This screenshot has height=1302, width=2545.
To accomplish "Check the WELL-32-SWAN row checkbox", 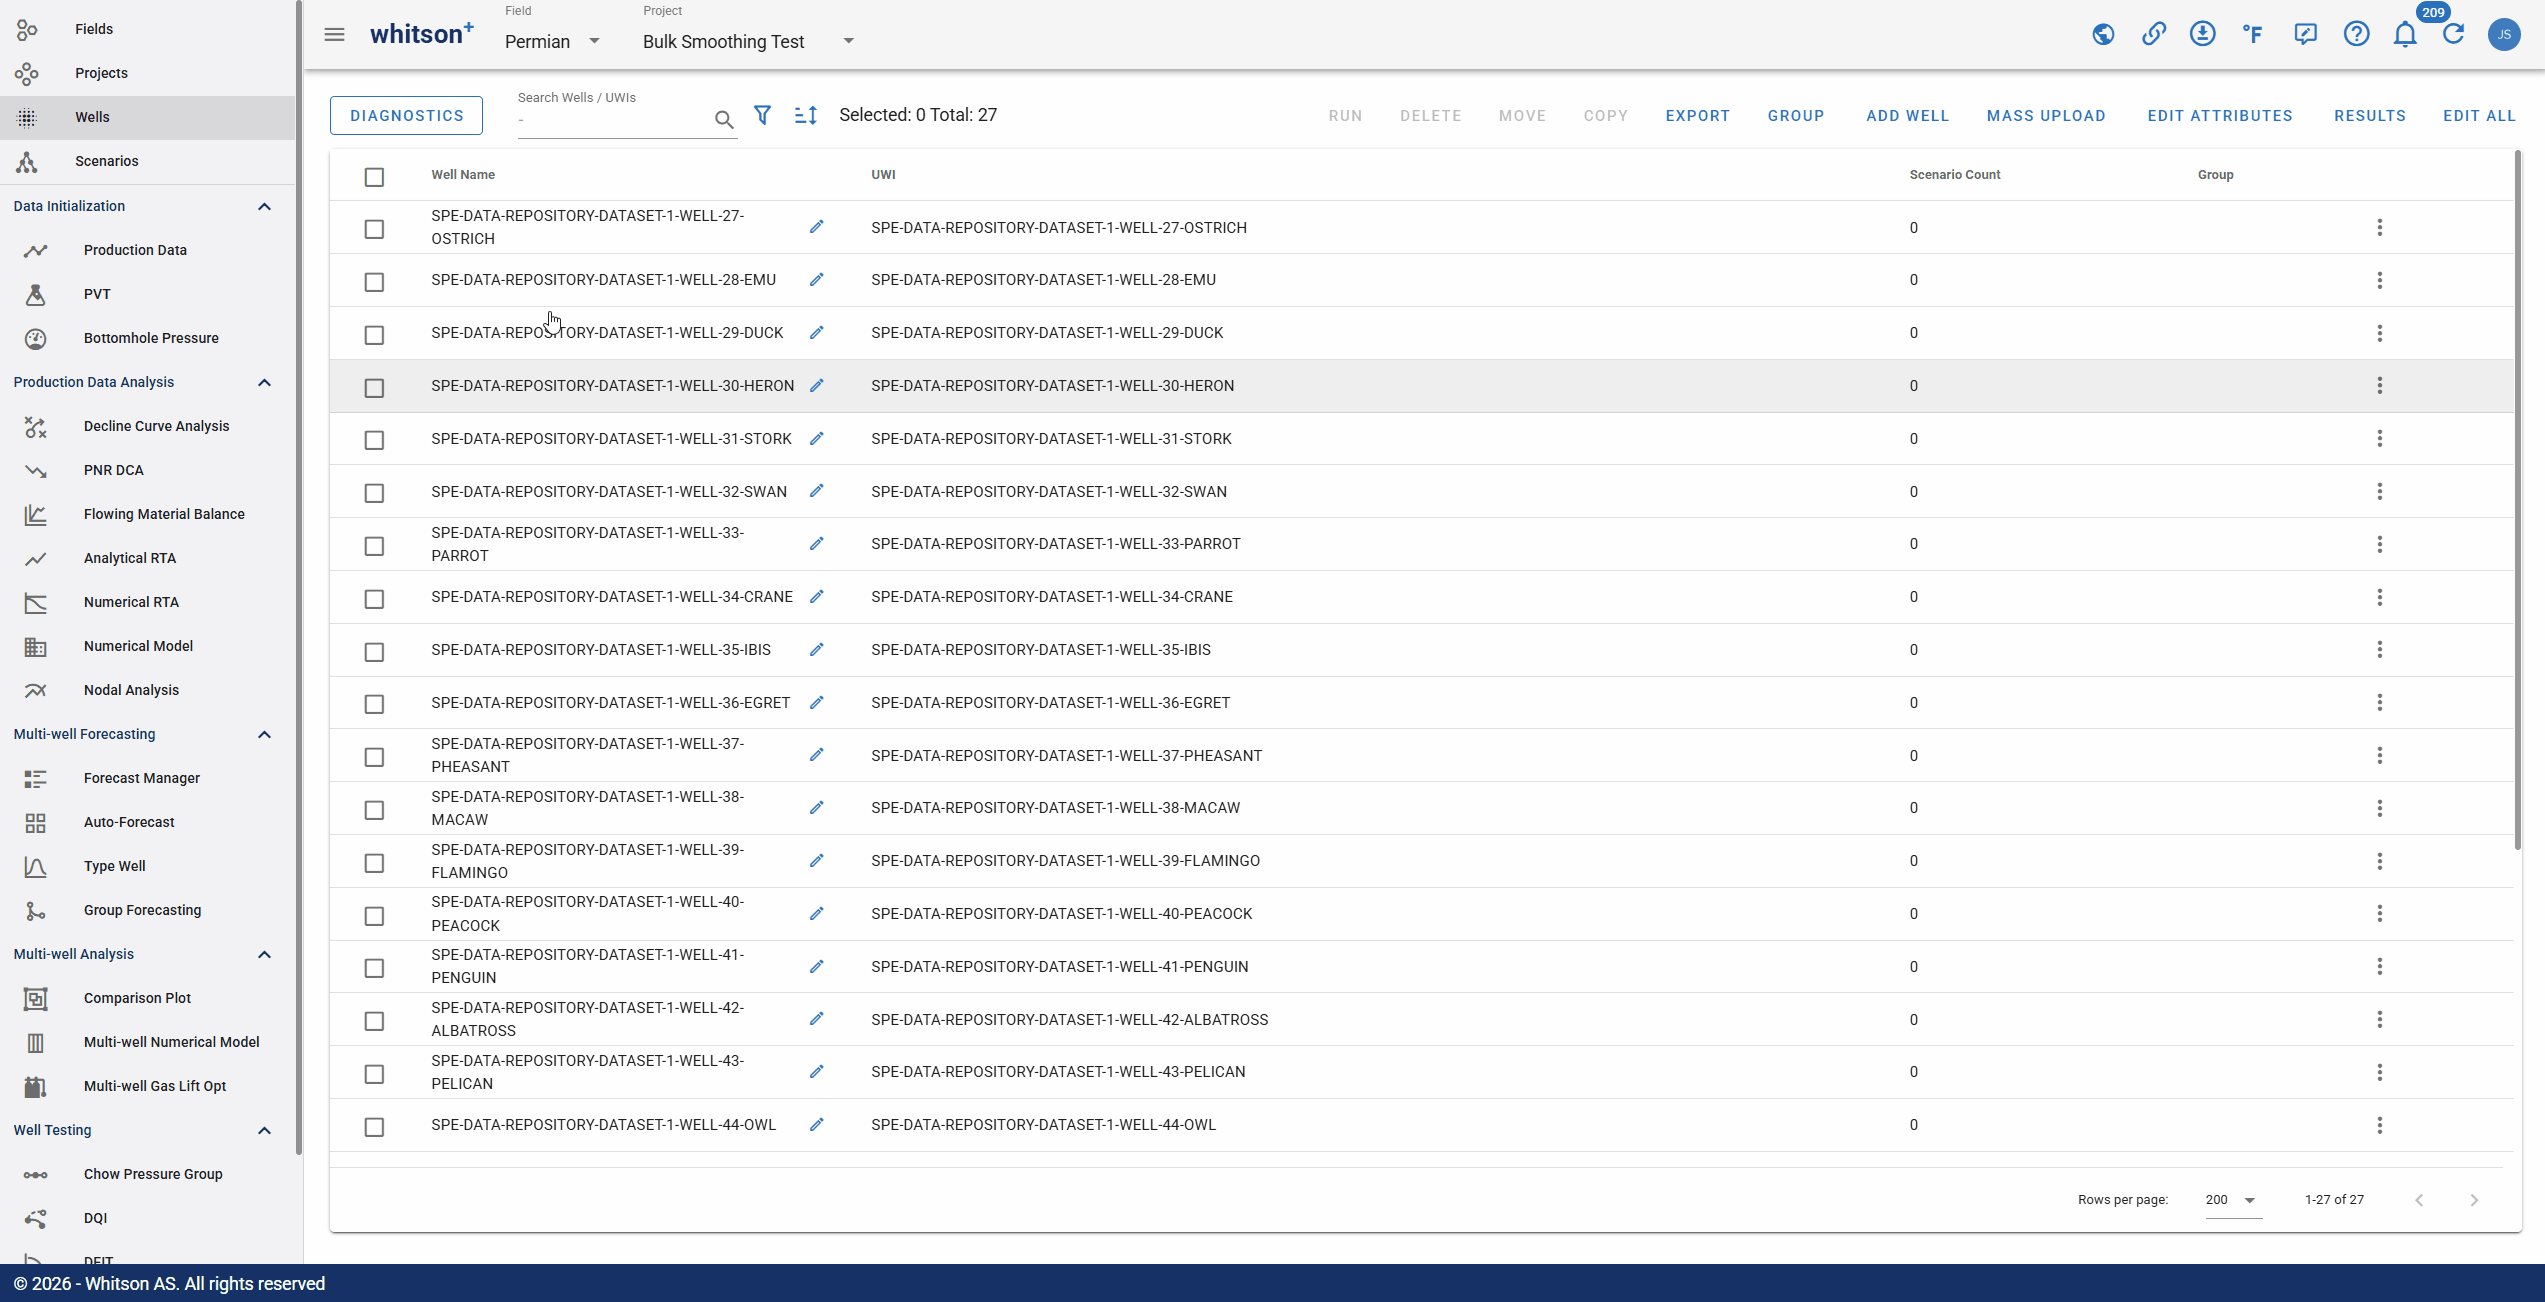I will pyautogui.click(x=374, y=493).
